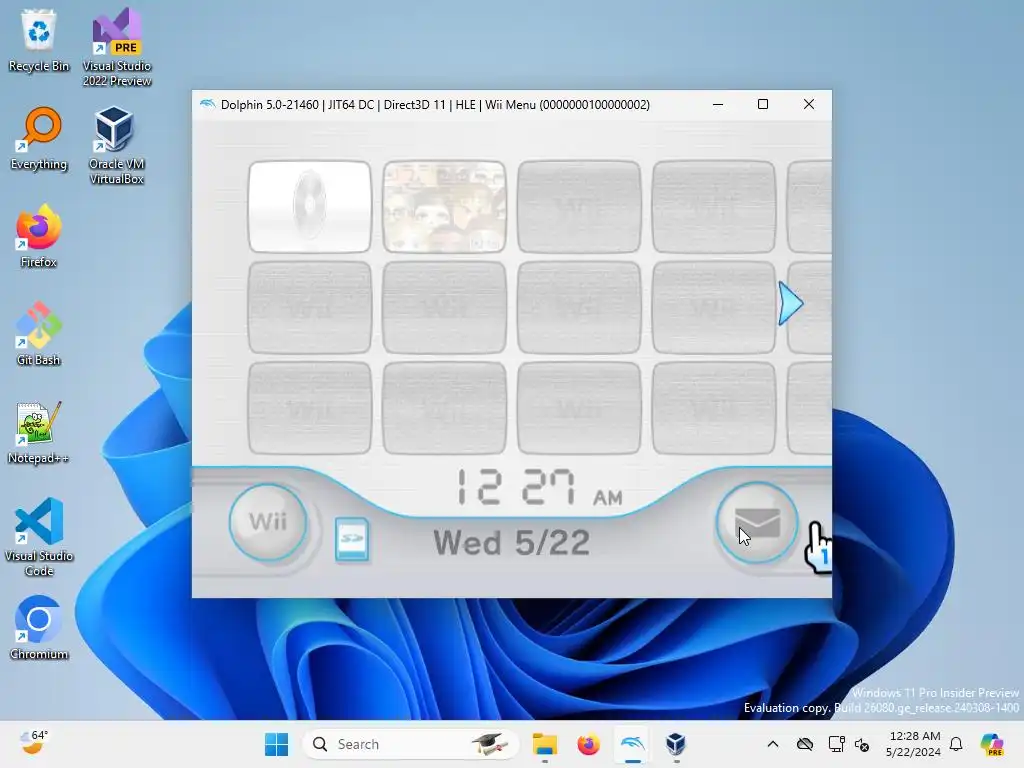Select Dolphin emulator taskbar icon

point(632,744)
